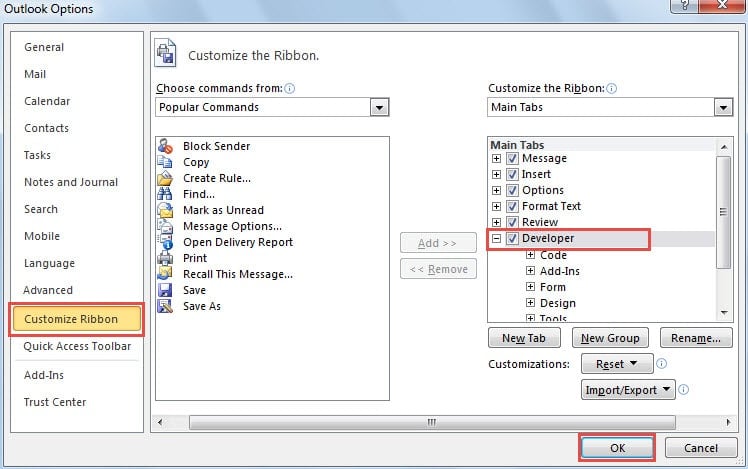Click the Recall This Message icon
Viewport: 748px width, 469px height.
click(165, 274)
